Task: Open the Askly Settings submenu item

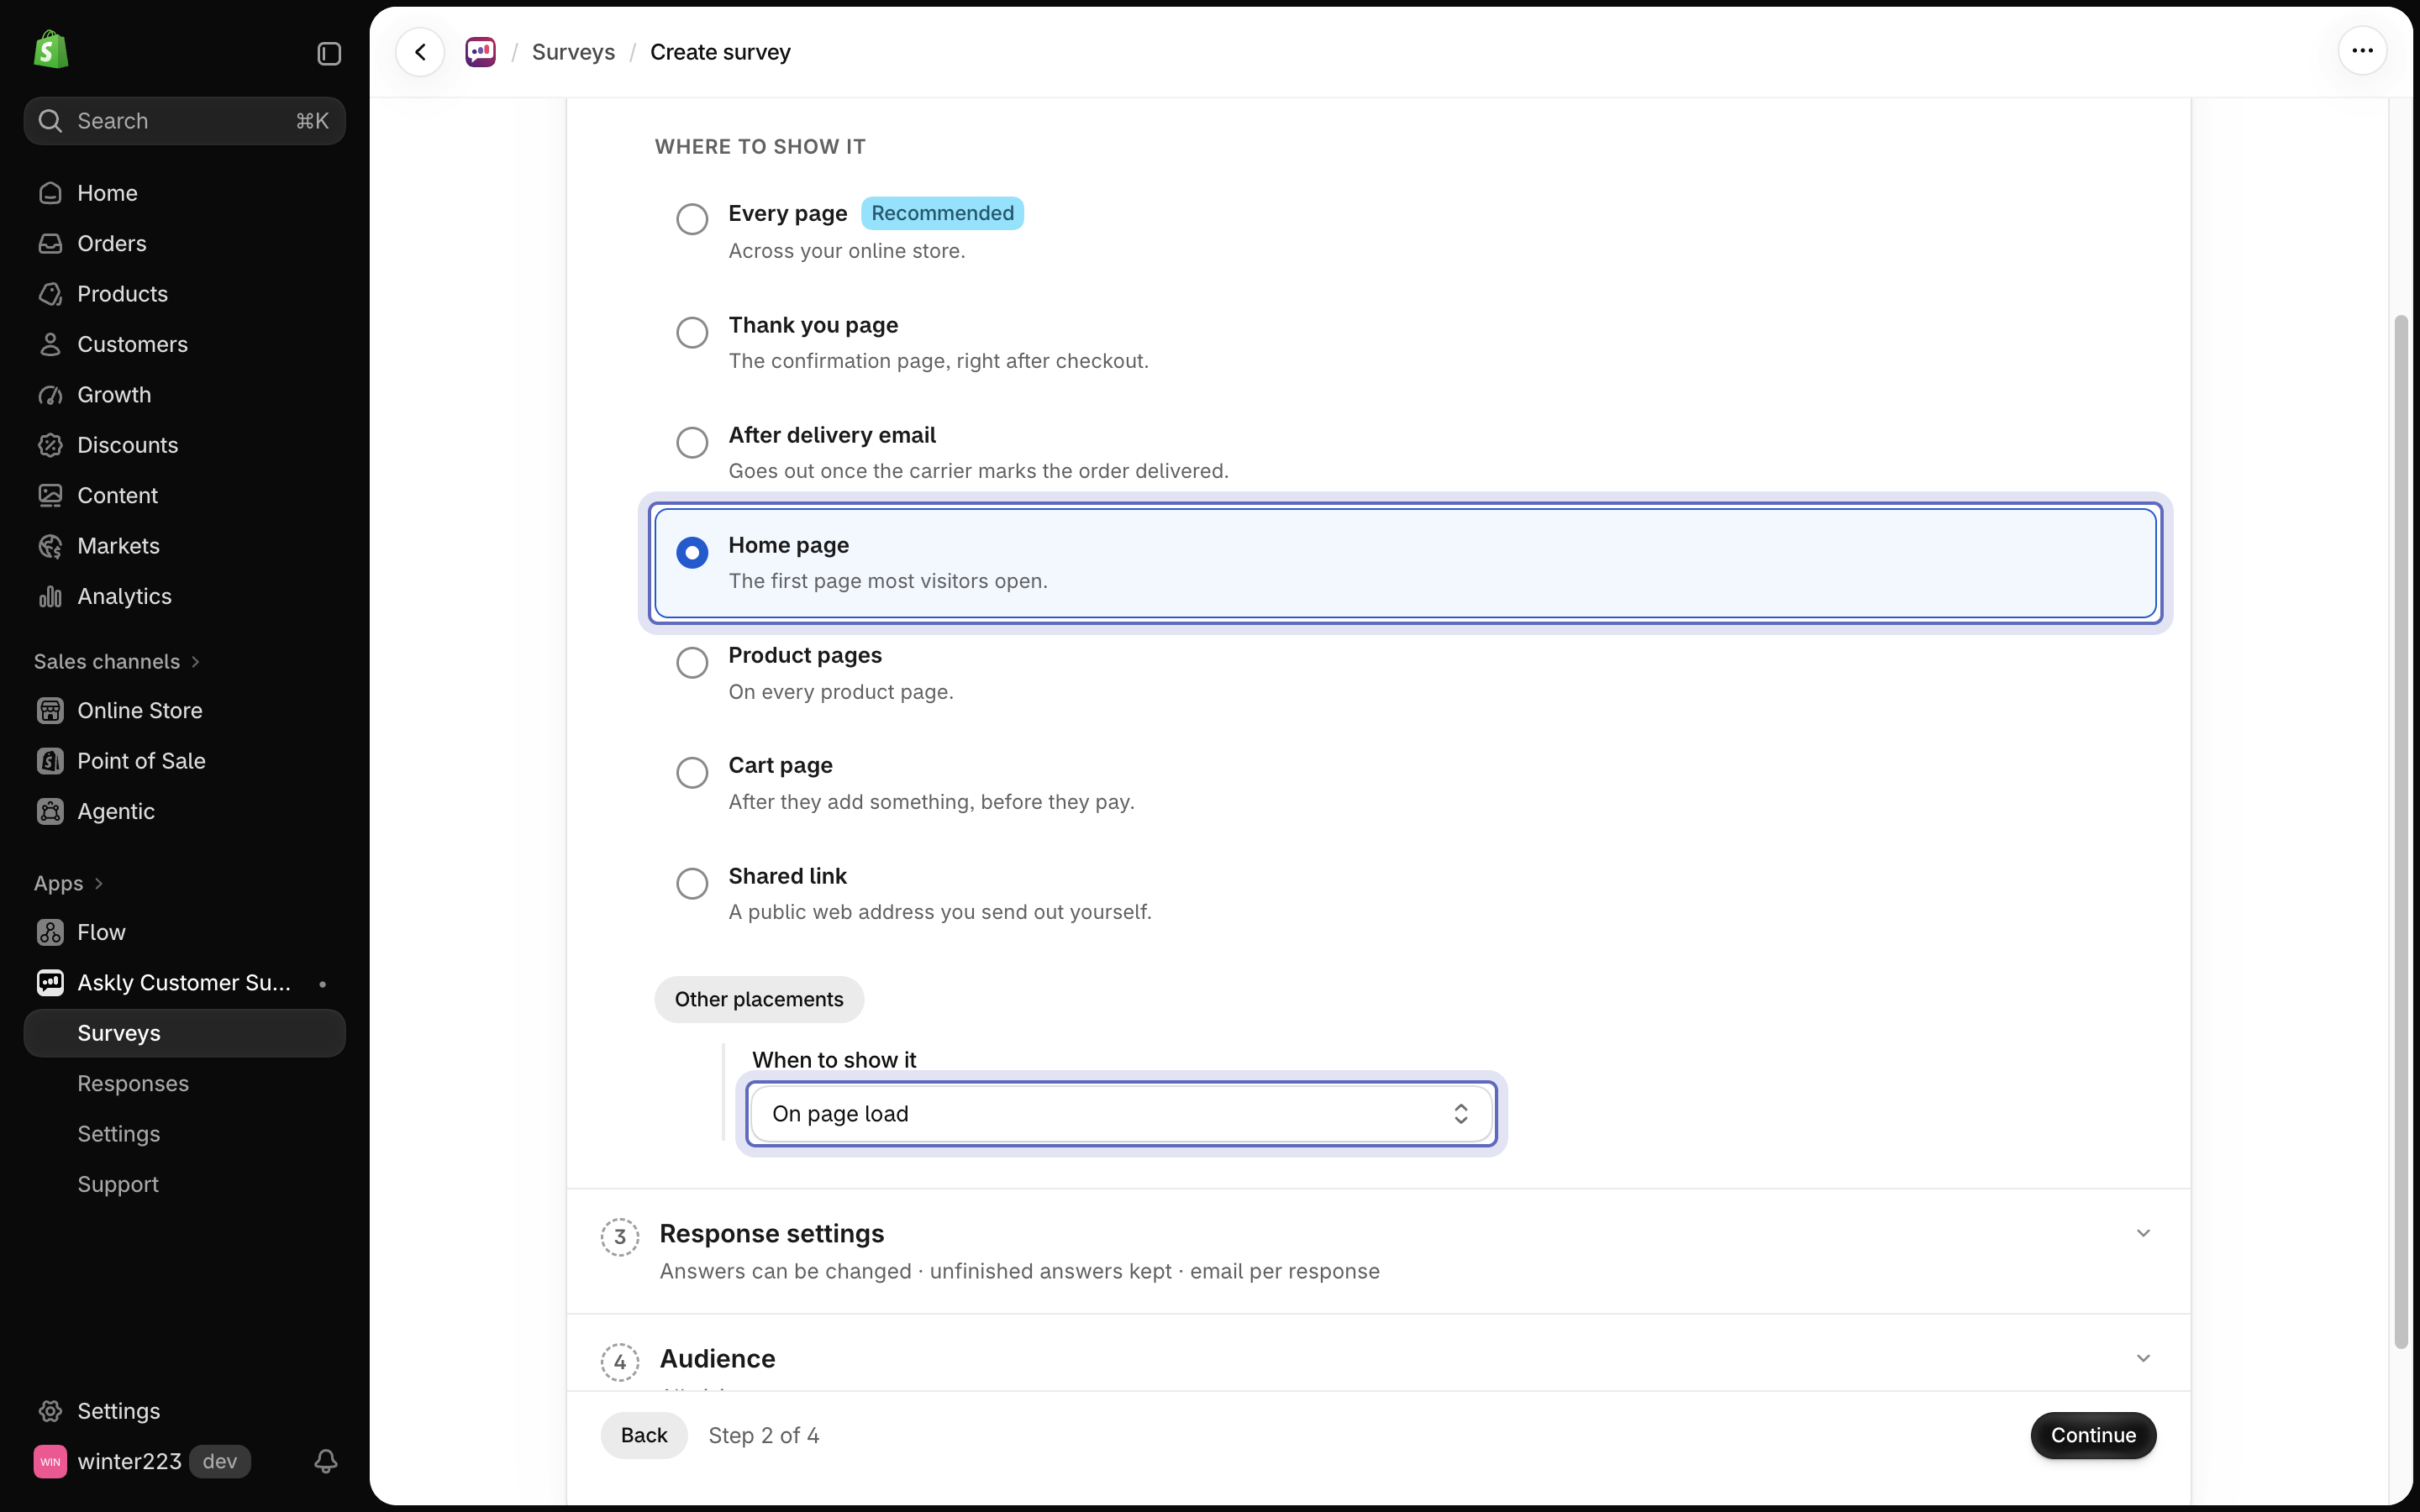Action: (184, 1134)
